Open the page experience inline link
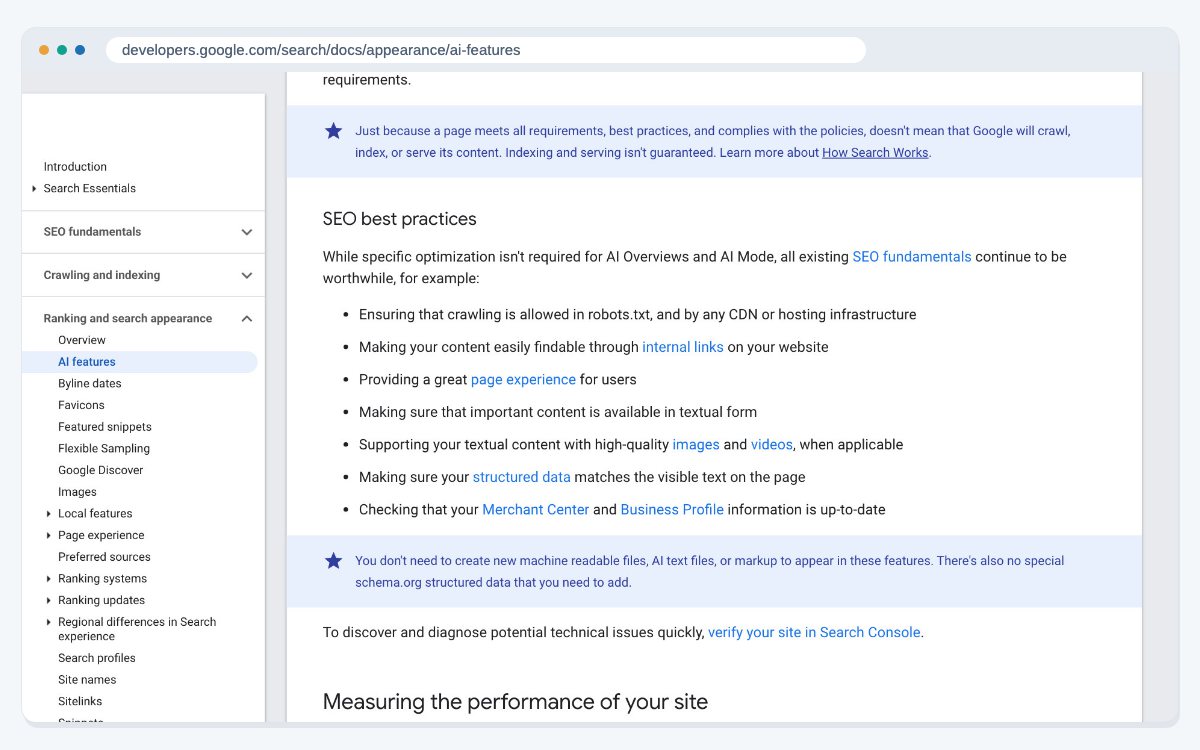The width and height of the screenshot is (1200, 750). point(523,380)
